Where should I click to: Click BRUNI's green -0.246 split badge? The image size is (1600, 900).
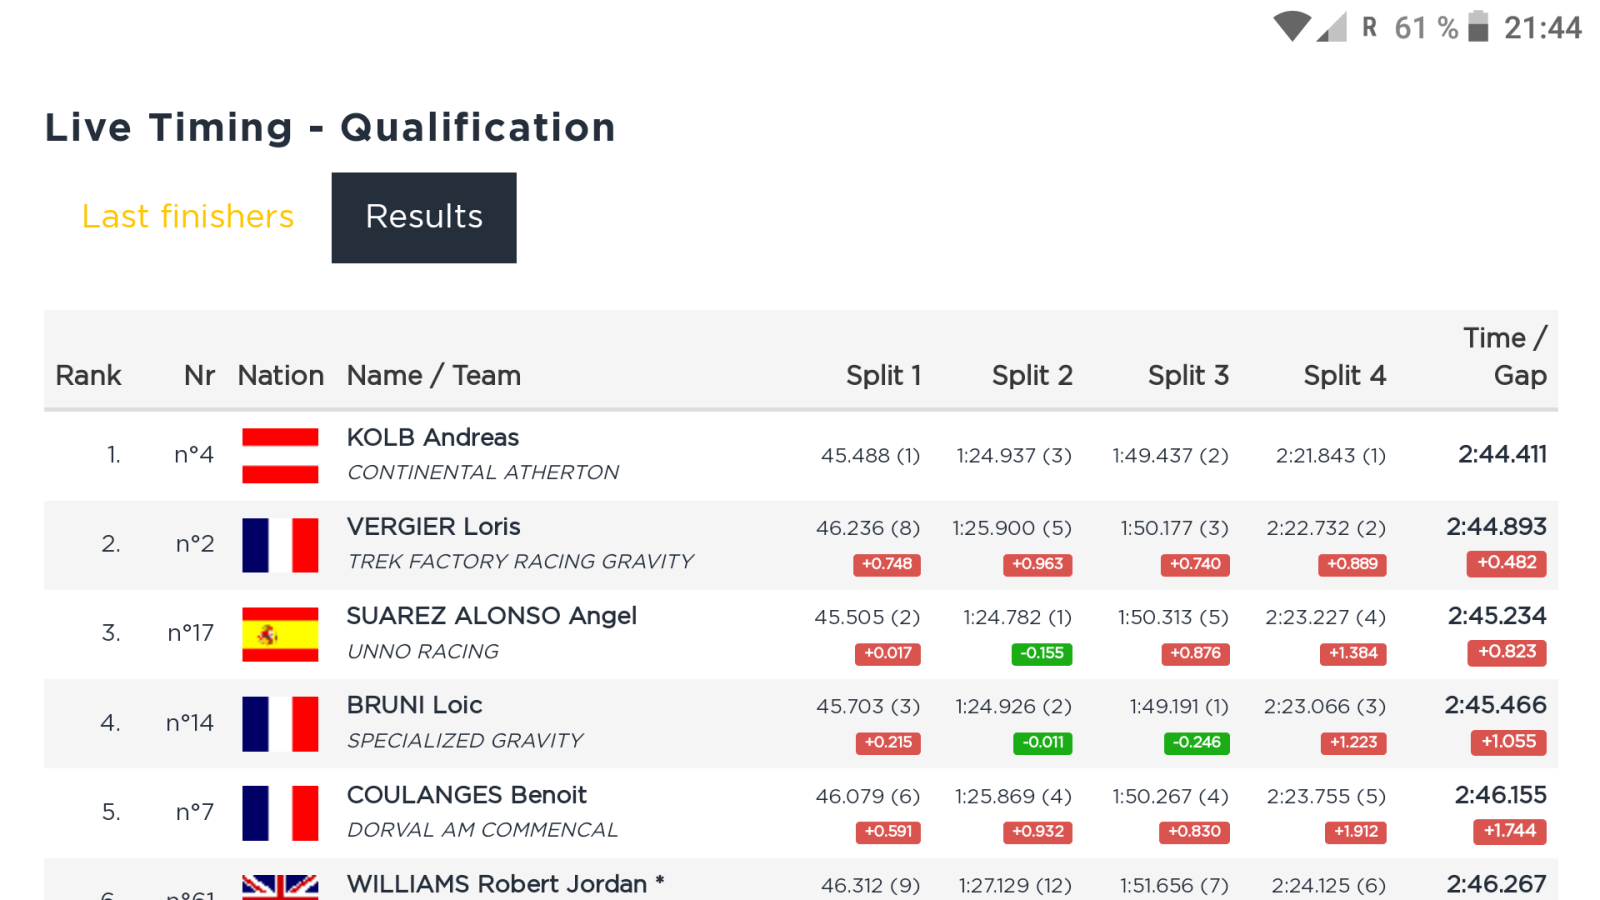1196,743
